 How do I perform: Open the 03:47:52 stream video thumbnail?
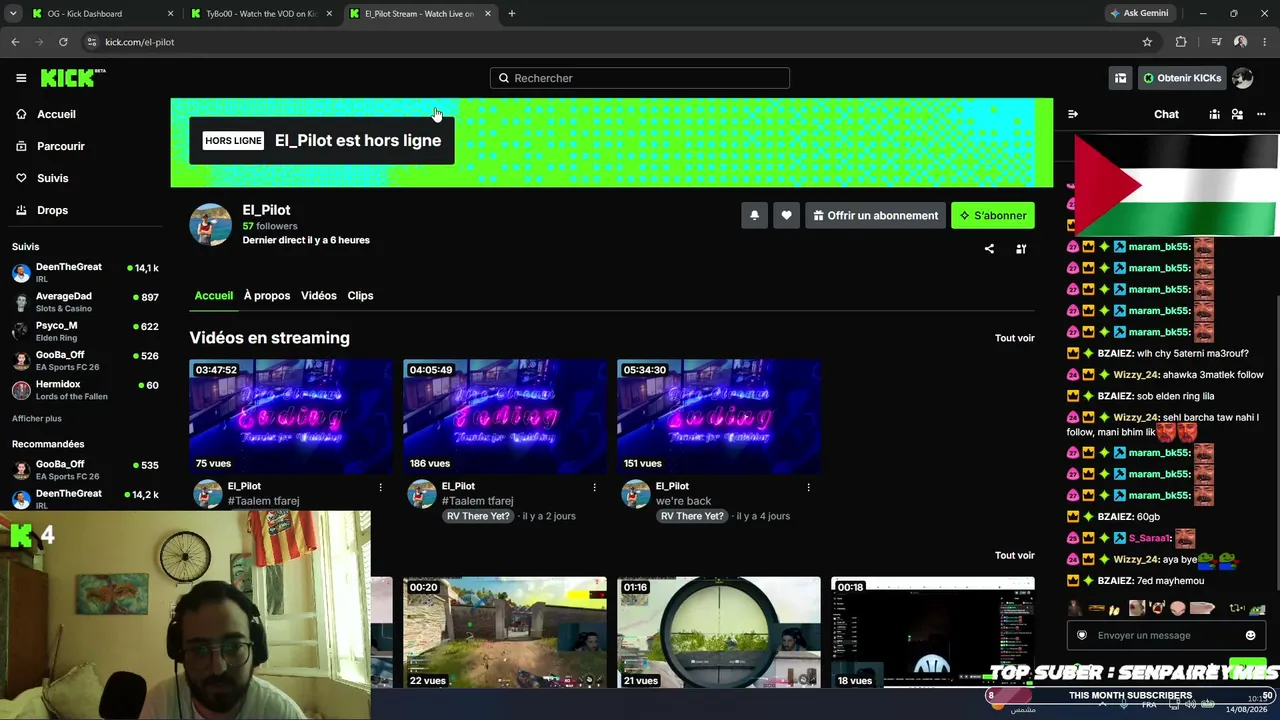coord(291,417)
